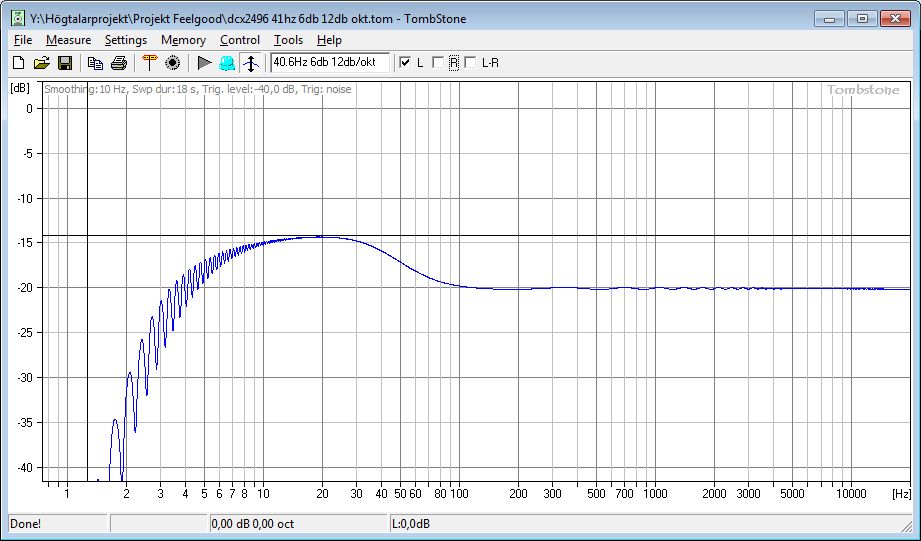Start measurement with the play arrow
921x541 pixels.
[x=204, y=63]
